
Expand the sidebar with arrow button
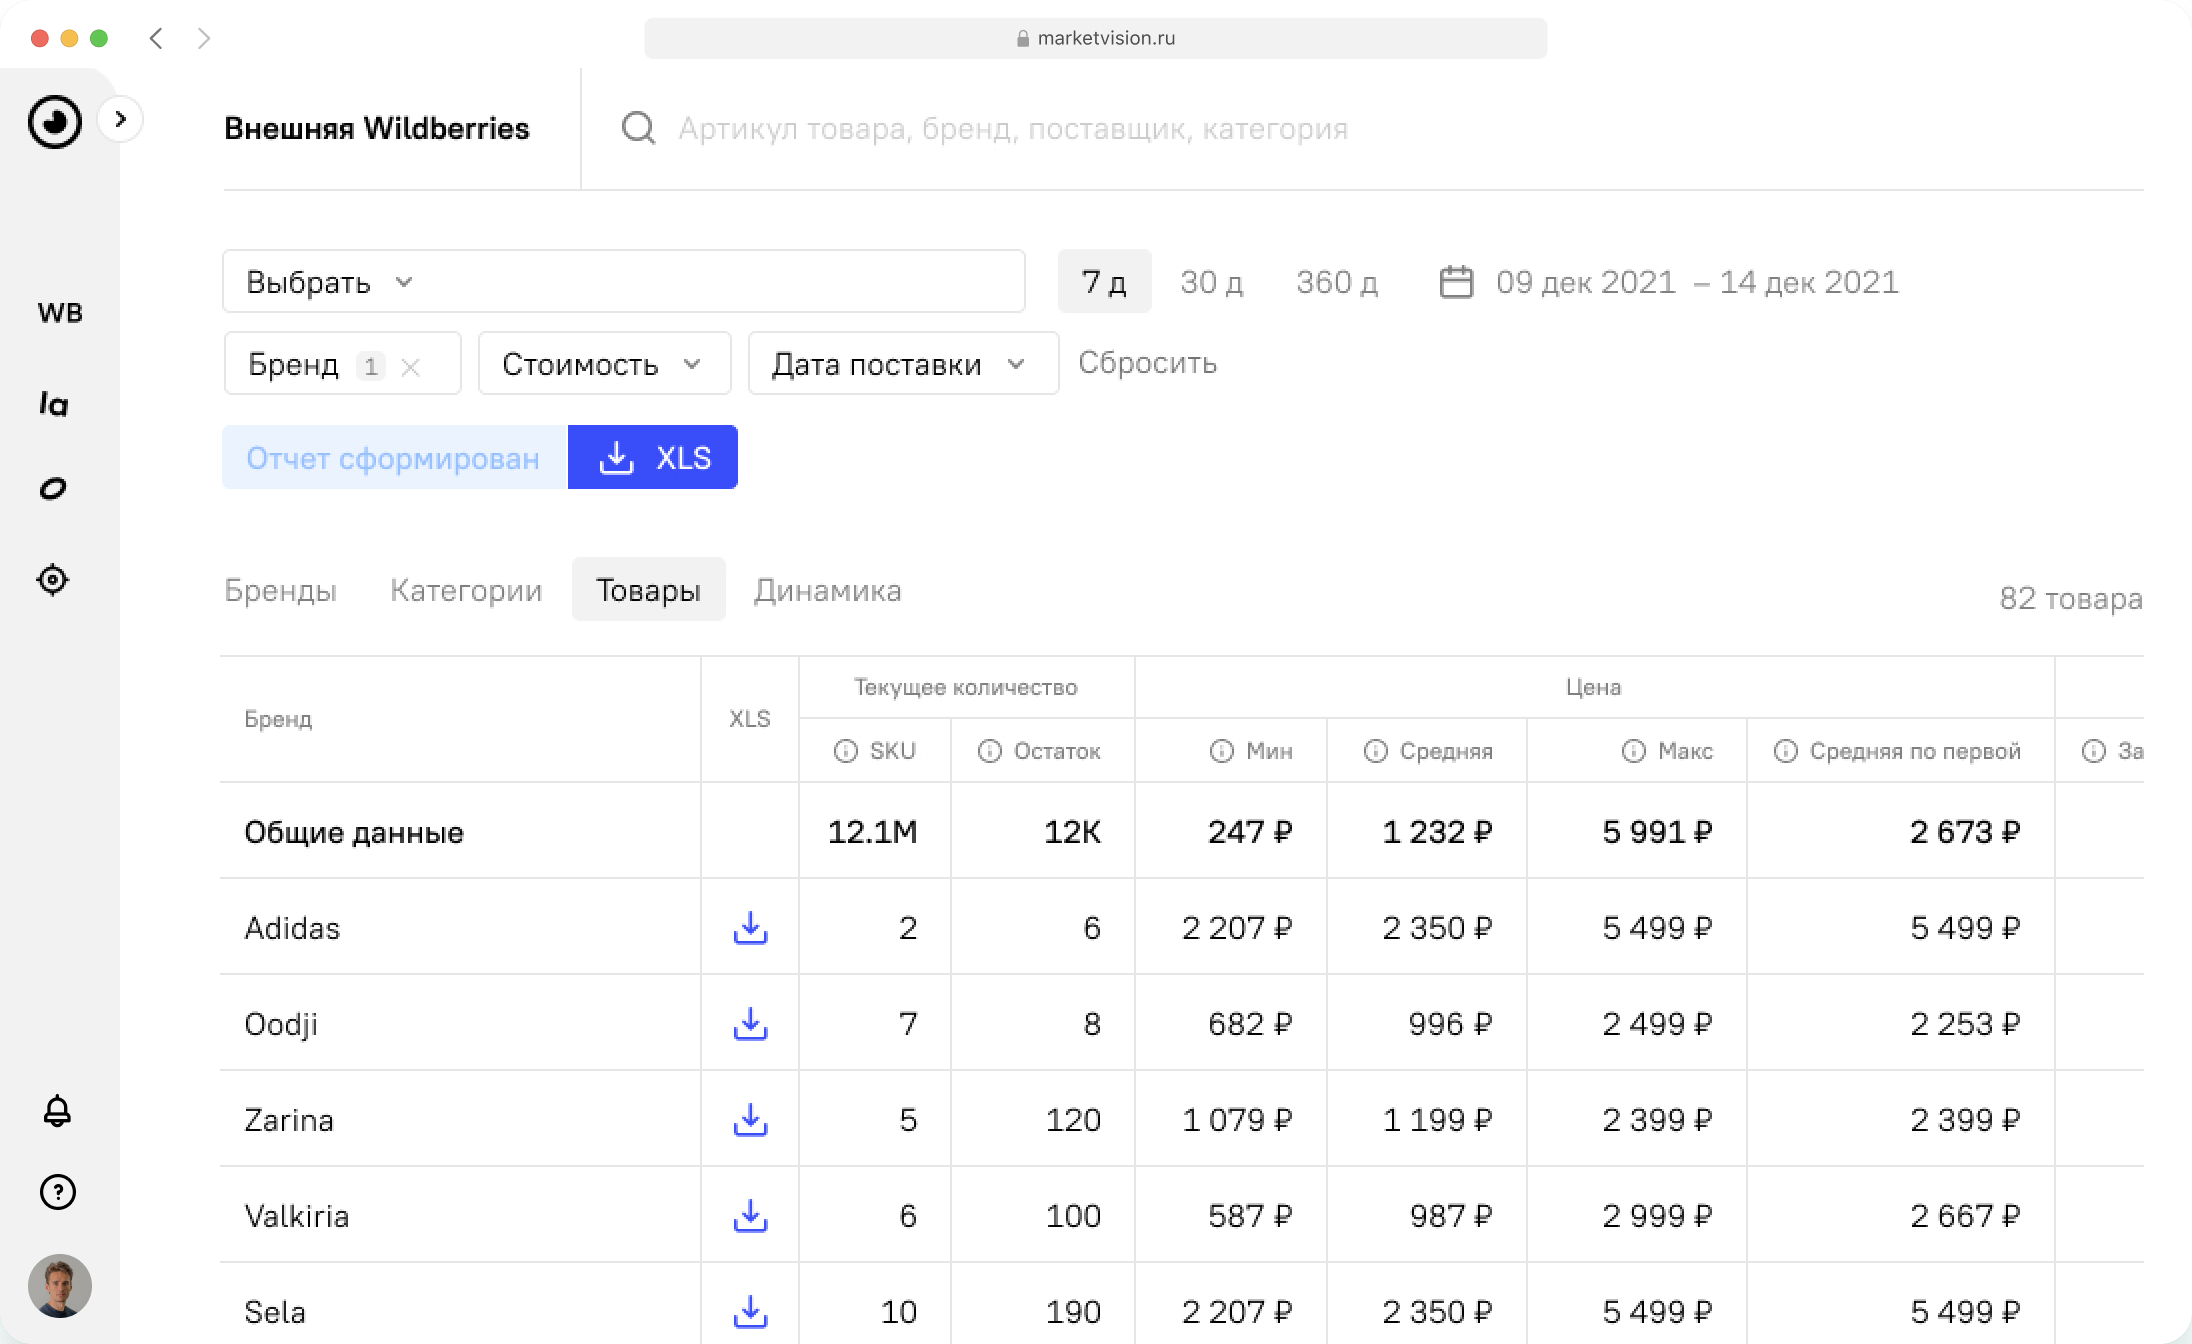point(121,119)
